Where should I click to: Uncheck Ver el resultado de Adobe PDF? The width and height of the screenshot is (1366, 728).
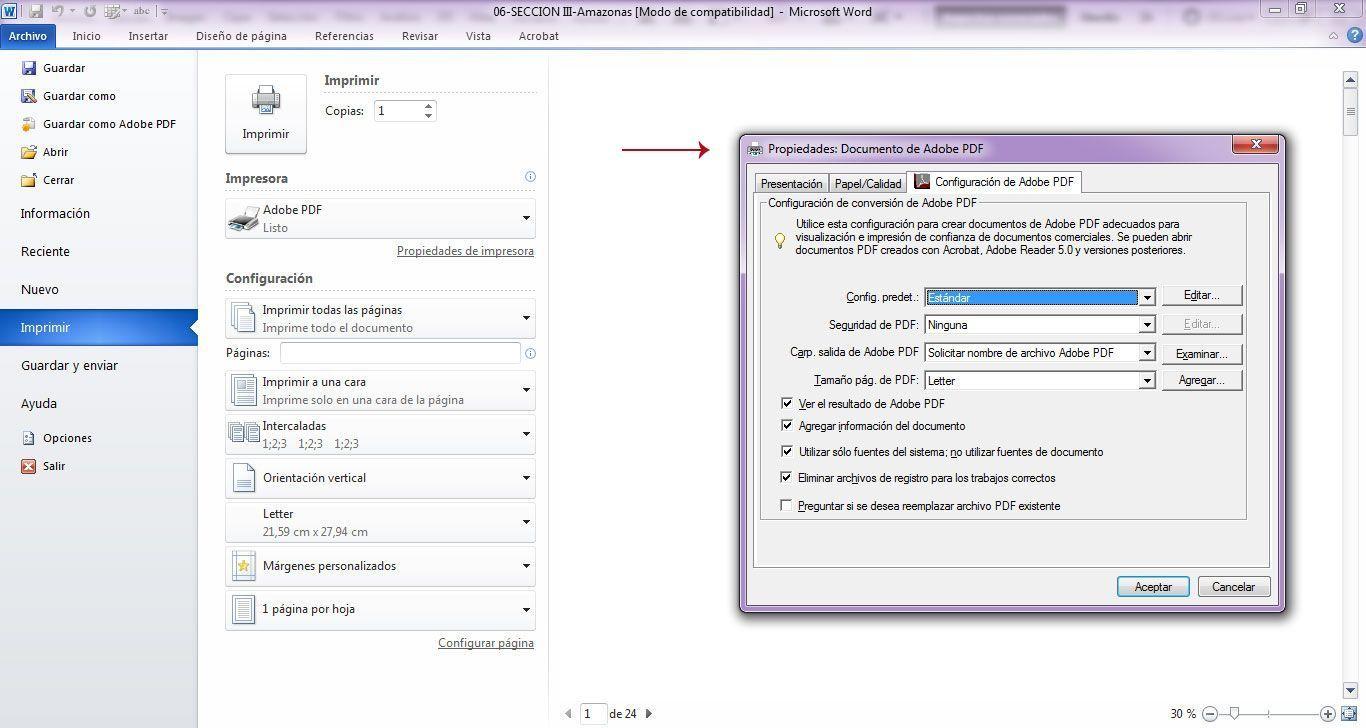tap(787, 403)
